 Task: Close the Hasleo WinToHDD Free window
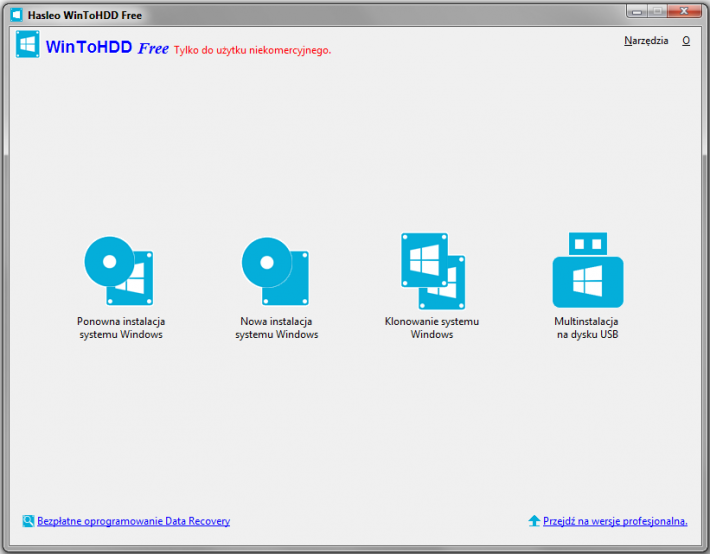(x=684, y=11)
